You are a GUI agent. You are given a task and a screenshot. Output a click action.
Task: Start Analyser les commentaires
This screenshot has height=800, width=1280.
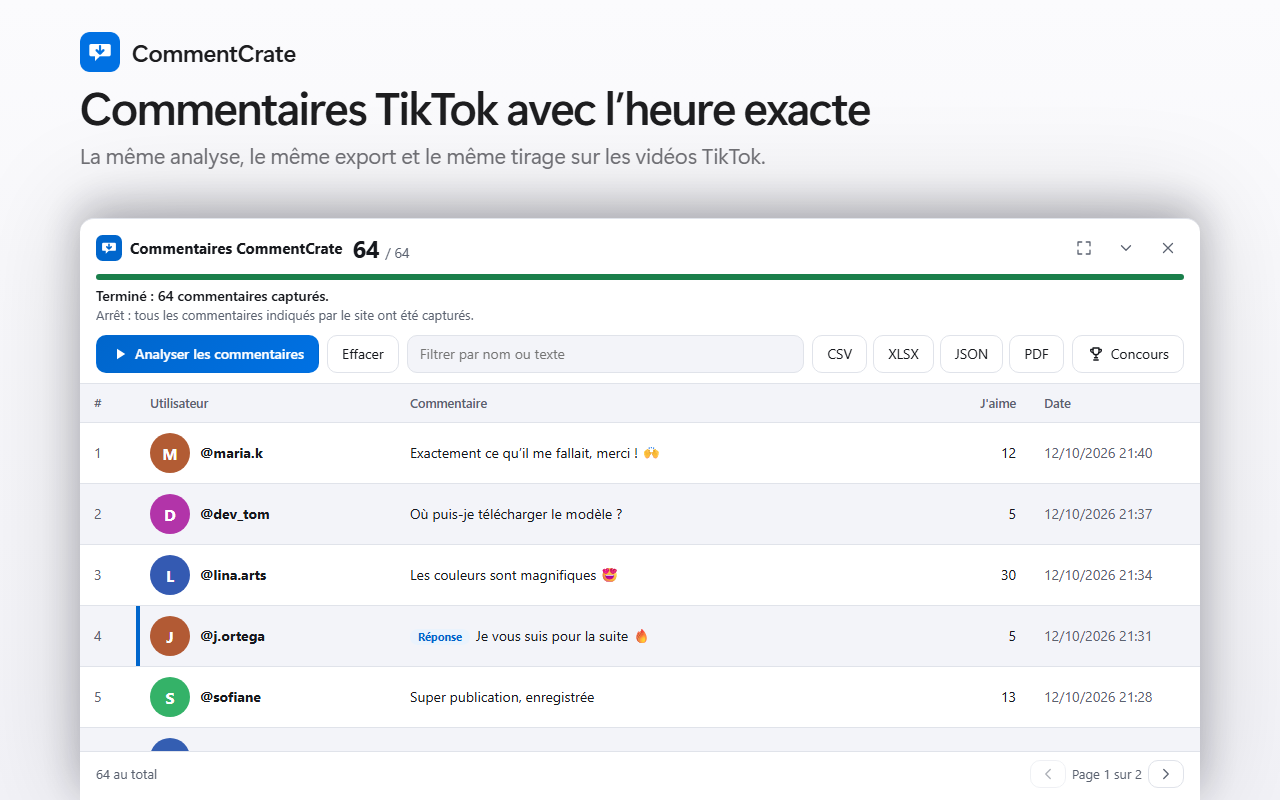pos(207,354)
